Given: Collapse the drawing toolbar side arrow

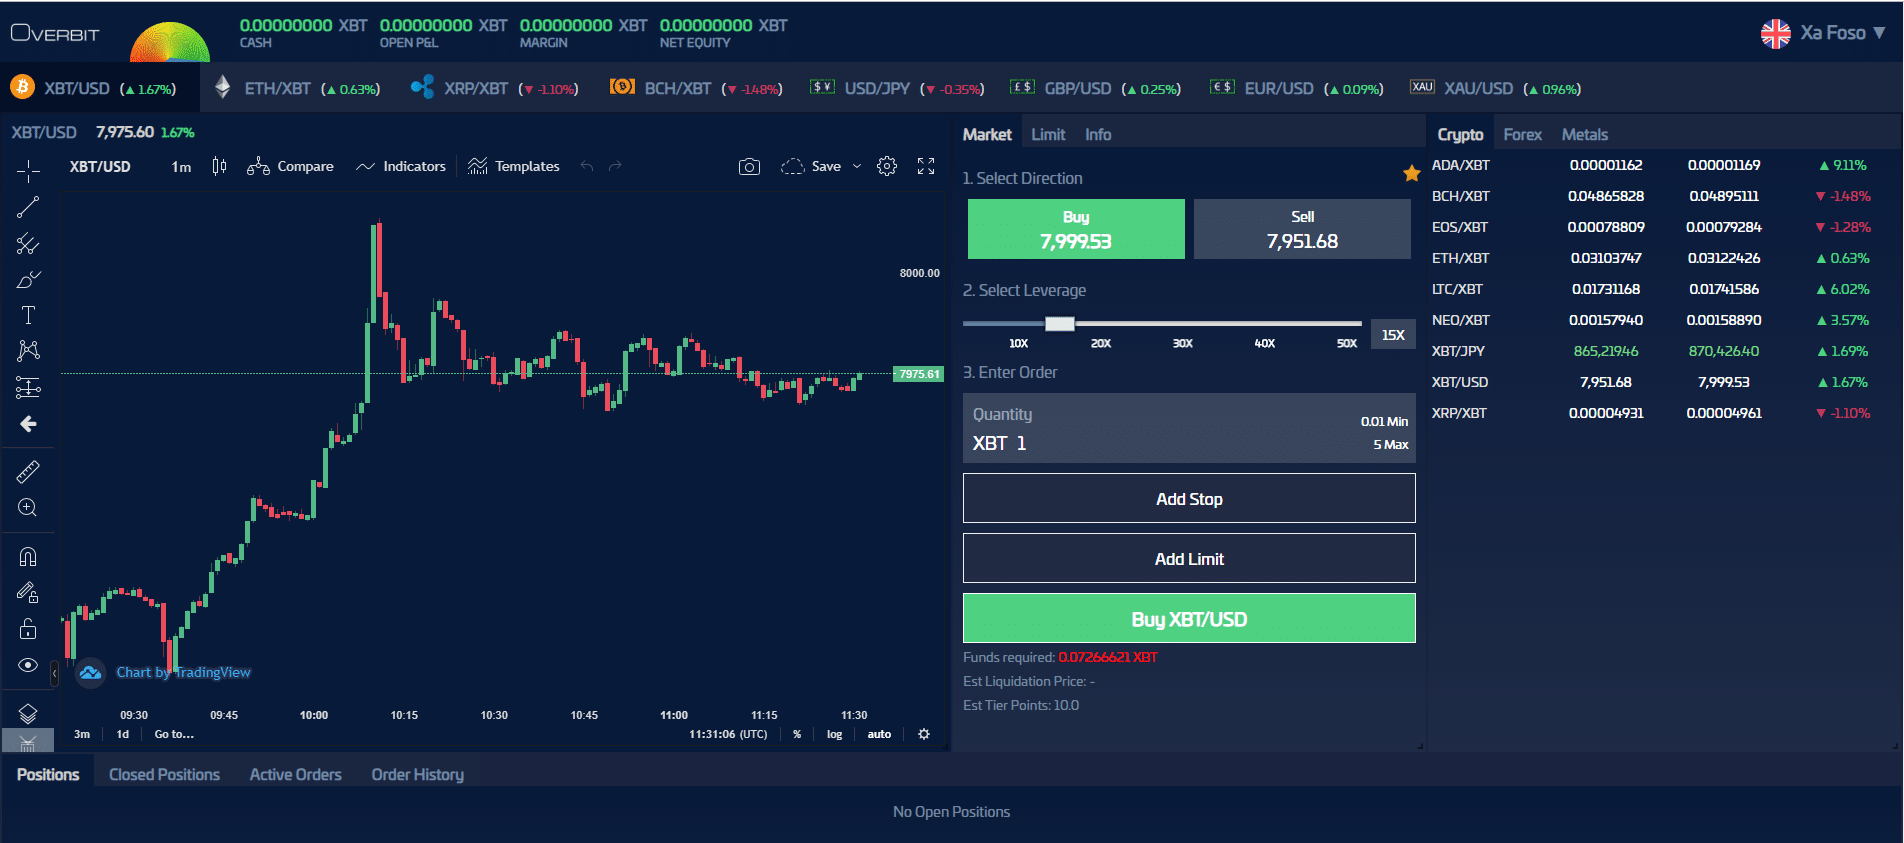Looking at the screenshot, I should pos(54,674).
